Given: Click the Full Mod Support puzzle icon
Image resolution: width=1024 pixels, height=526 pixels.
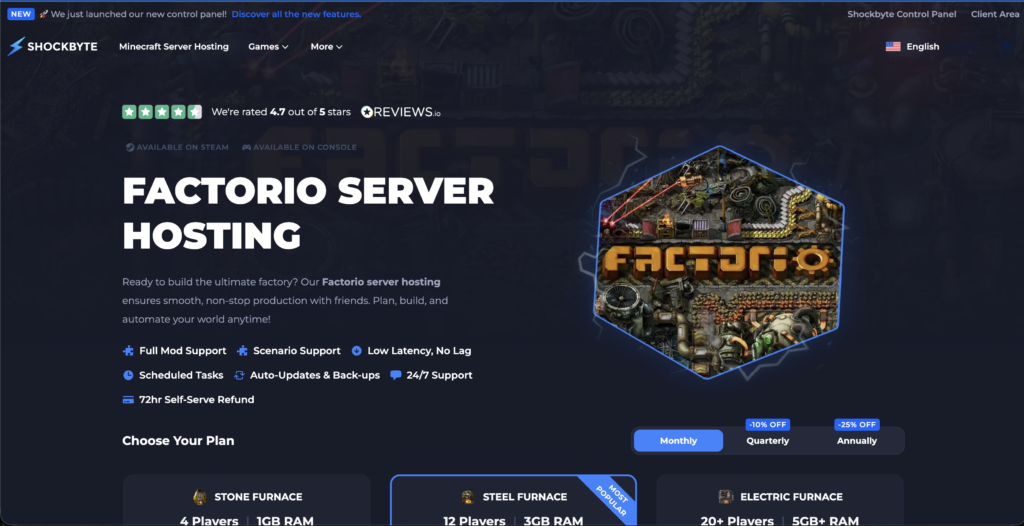Looking at the screenshot, I should tap(128, 351).
